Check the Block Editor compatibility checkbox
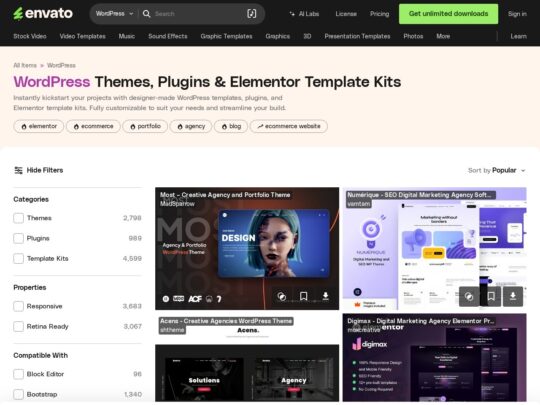The image size is (540, 405). [x=19, y=374]
